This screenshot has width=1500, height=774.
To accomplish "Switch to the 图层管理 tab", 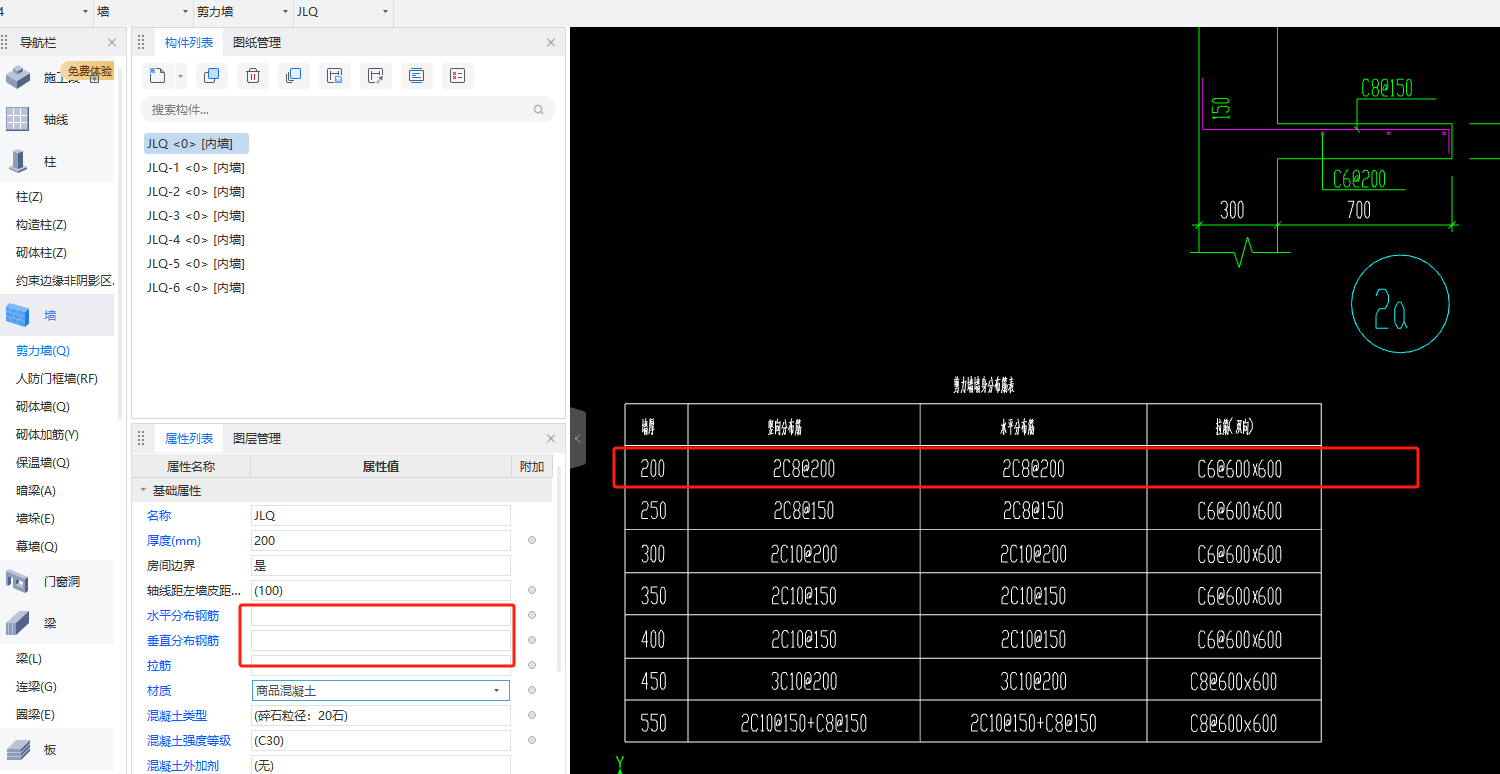I will 257,439.
